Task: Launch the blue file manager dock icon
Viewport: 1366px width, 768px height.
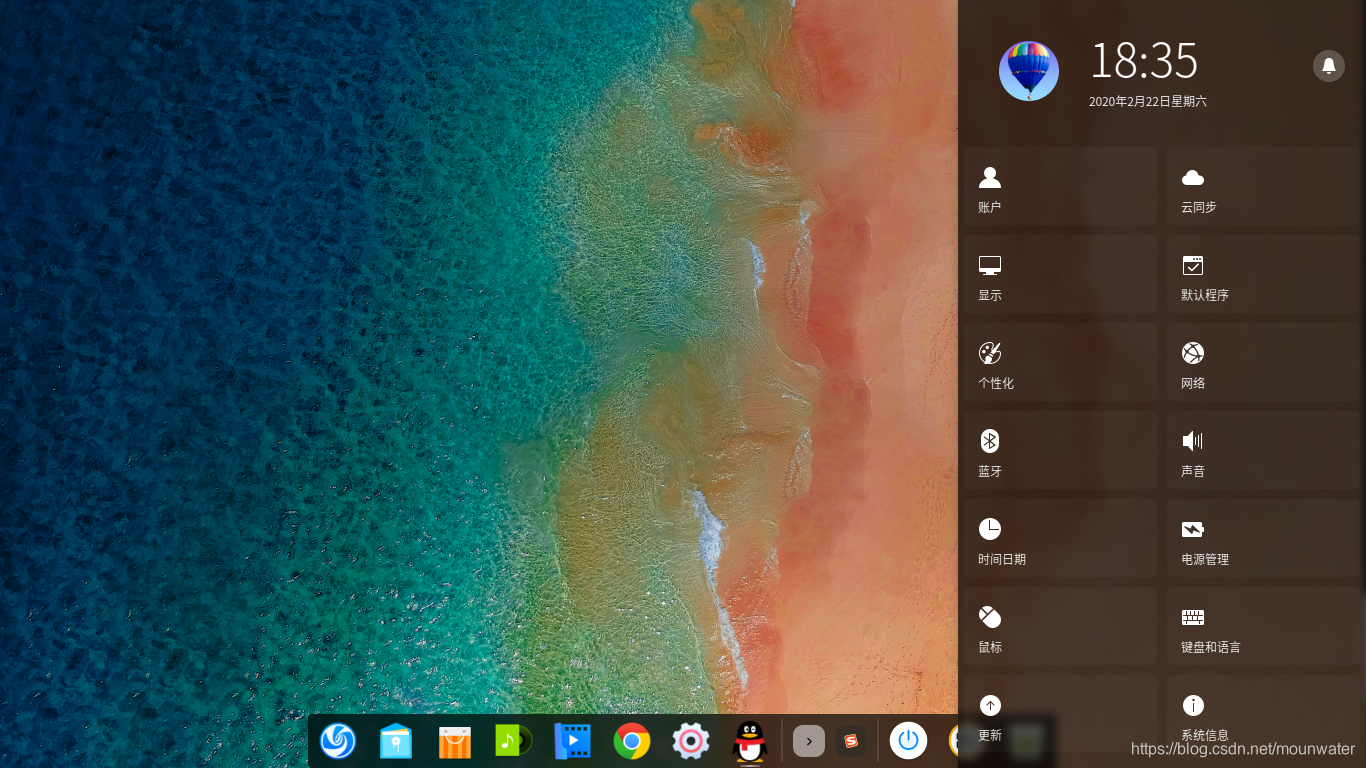Action: [396, 741]
